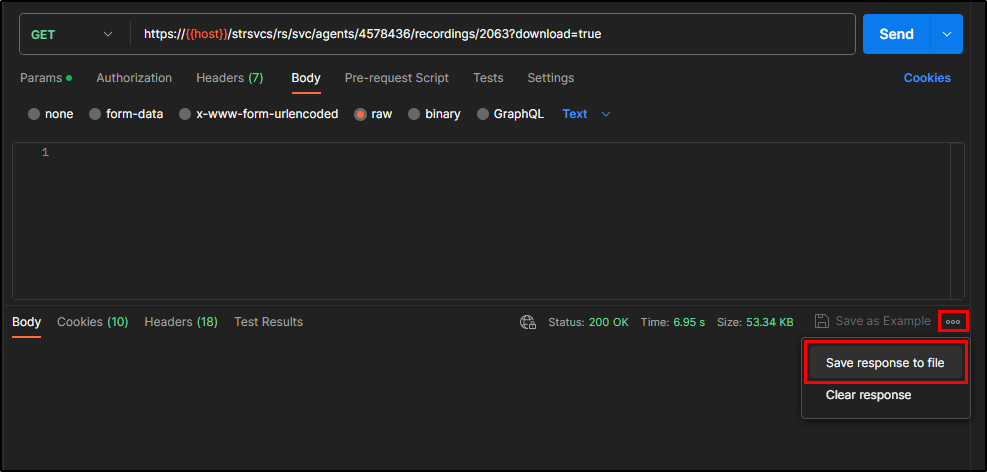987x472 pixels.
Task: Select the none body radio button
Action: (x=34, y=114)
